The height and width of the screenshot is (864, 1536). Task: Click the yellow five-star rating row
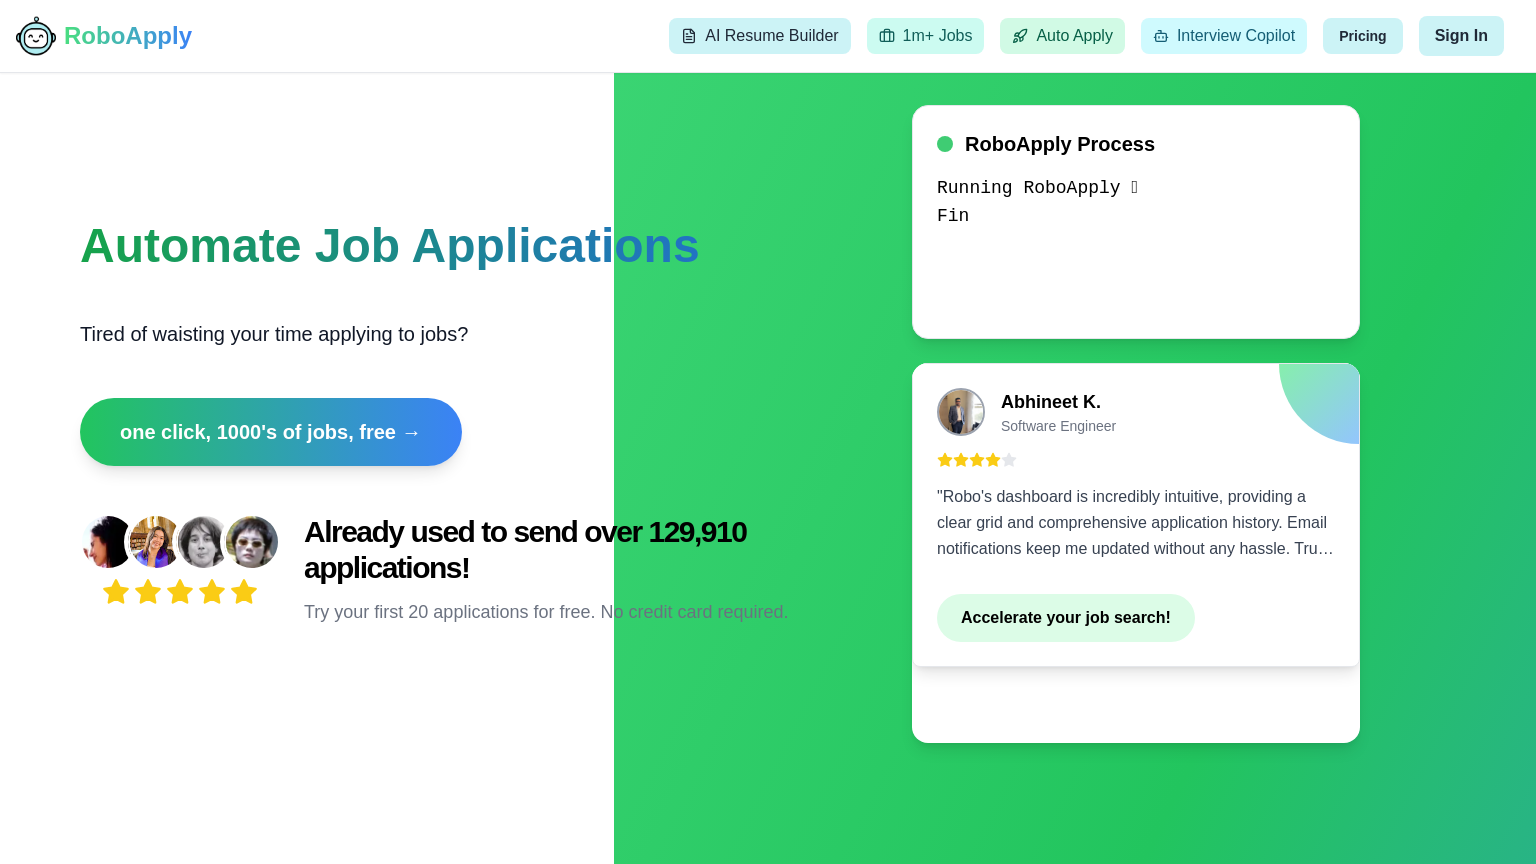point(179,592)
